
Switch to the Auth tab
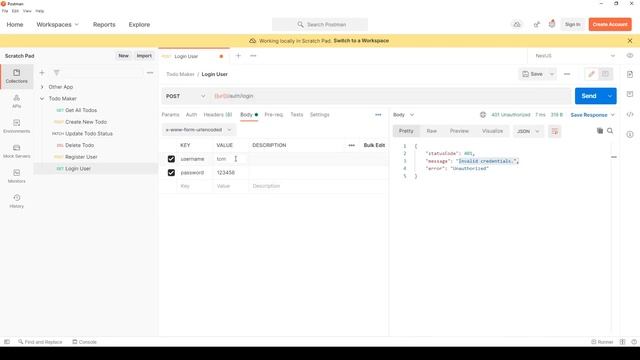191,115
